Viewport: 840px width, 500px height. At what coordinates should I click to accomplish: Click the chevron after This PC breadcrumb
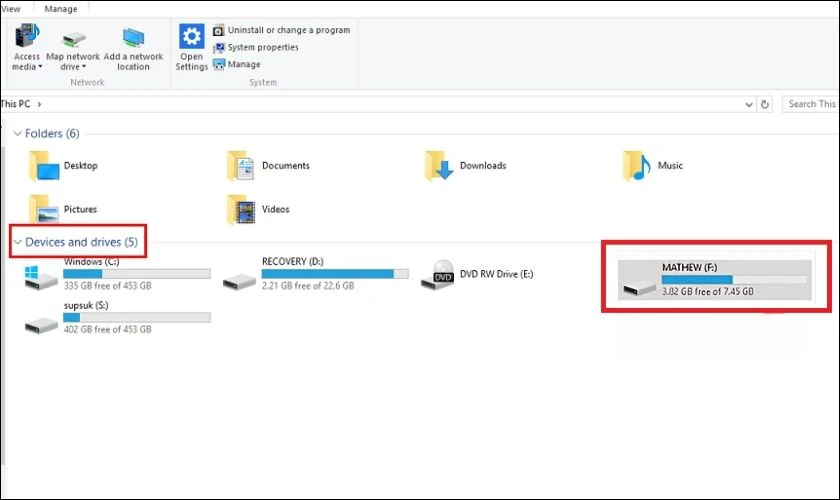[39, 104]
